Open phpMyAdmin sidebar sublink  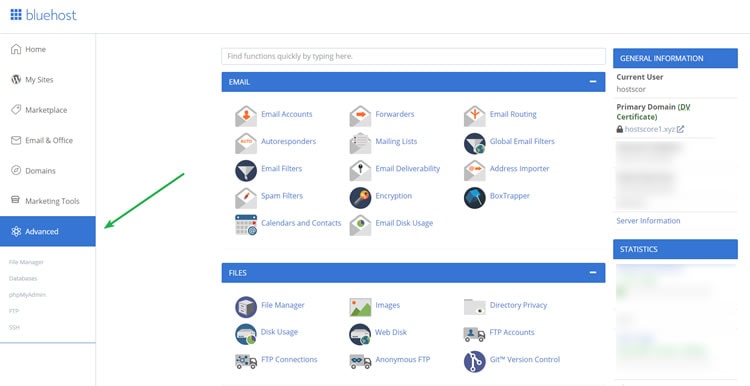coord(27,295)
